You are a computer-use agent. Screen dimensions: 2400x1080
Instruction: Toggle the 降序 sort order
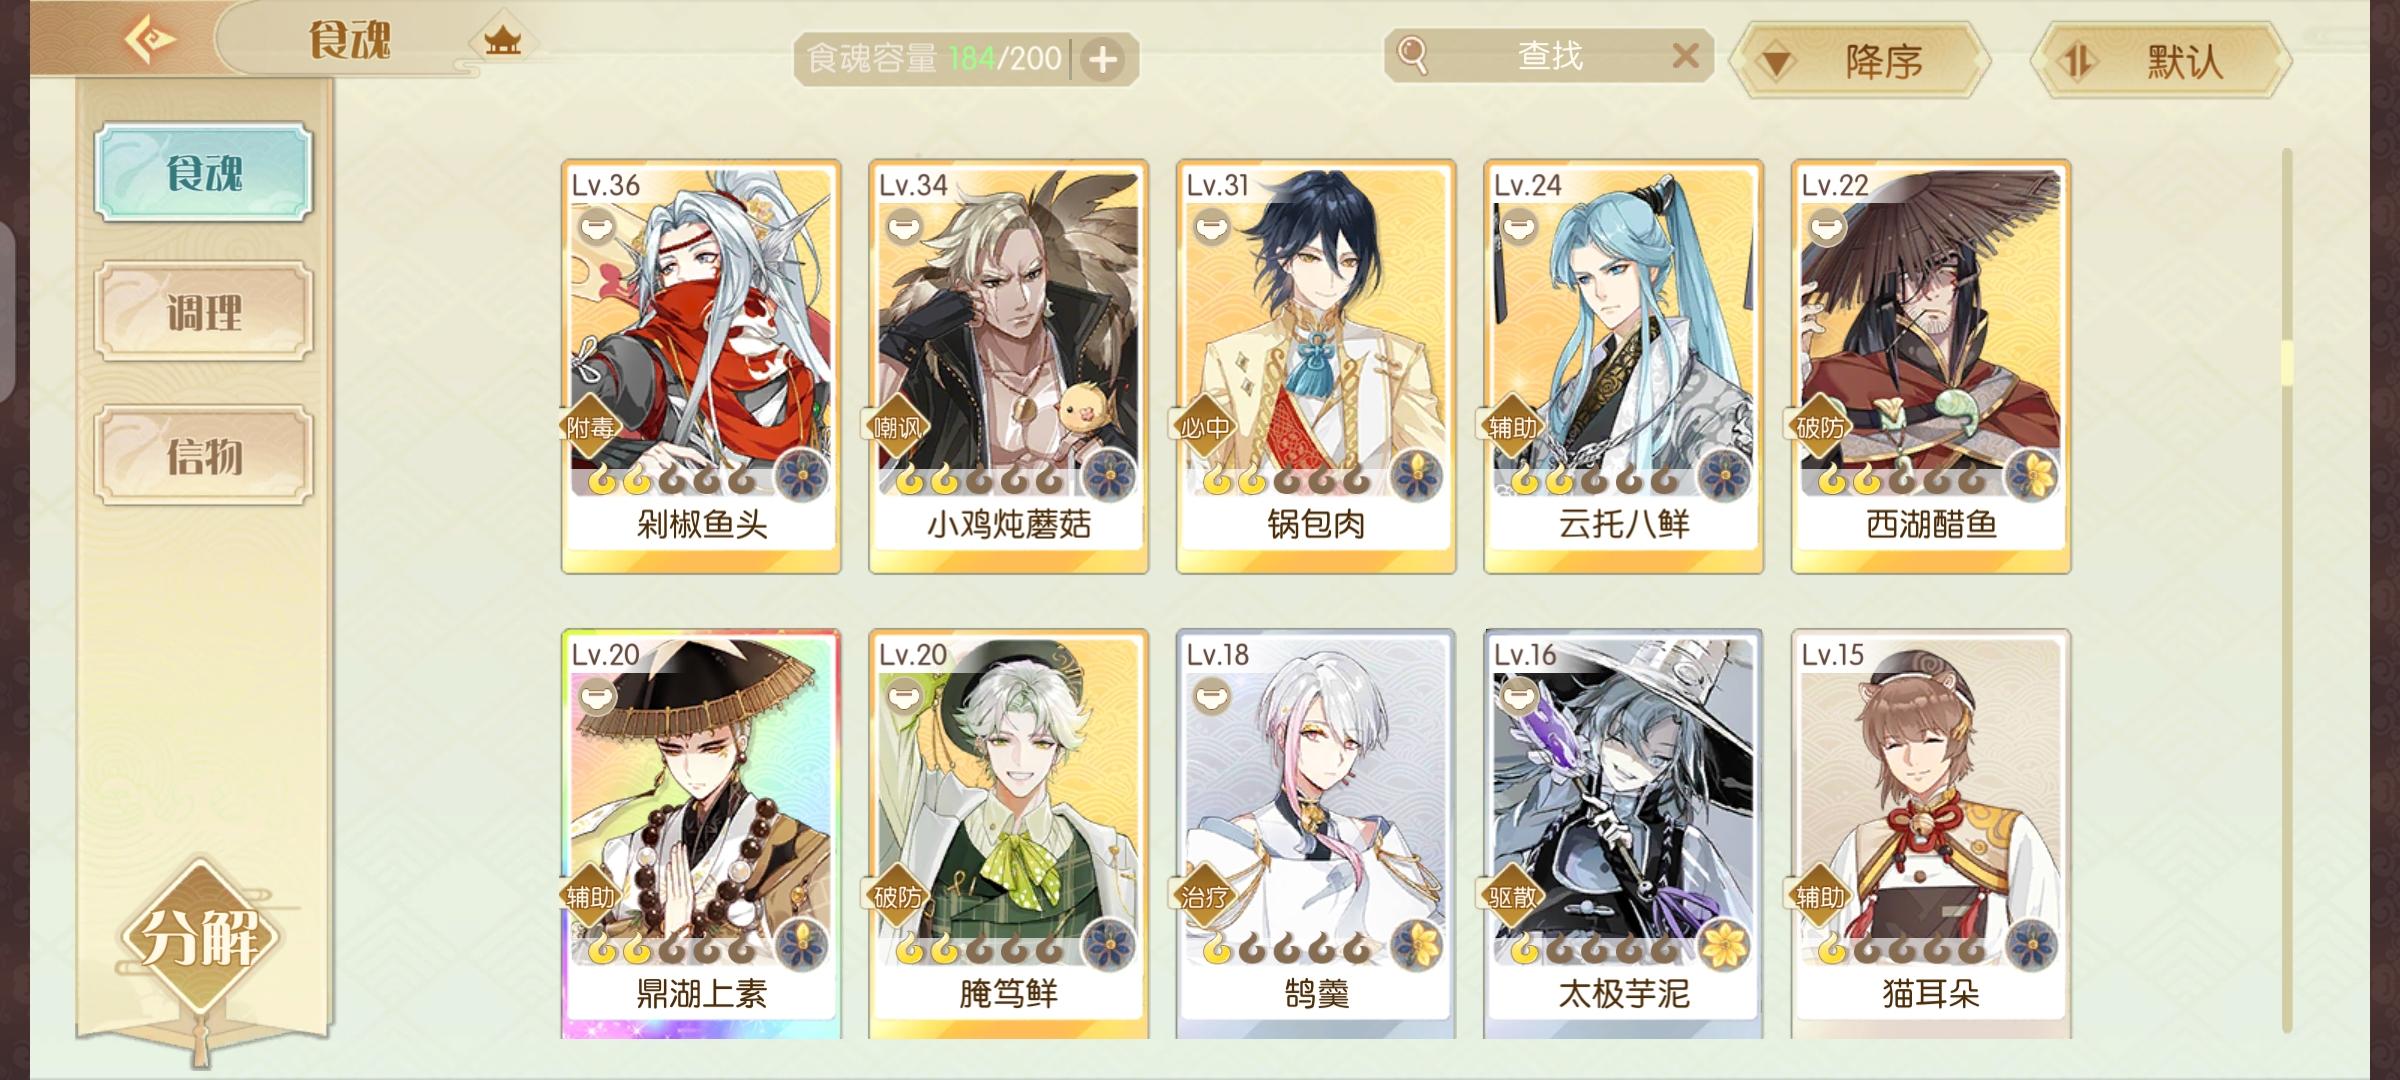(x=1860, y=62)
